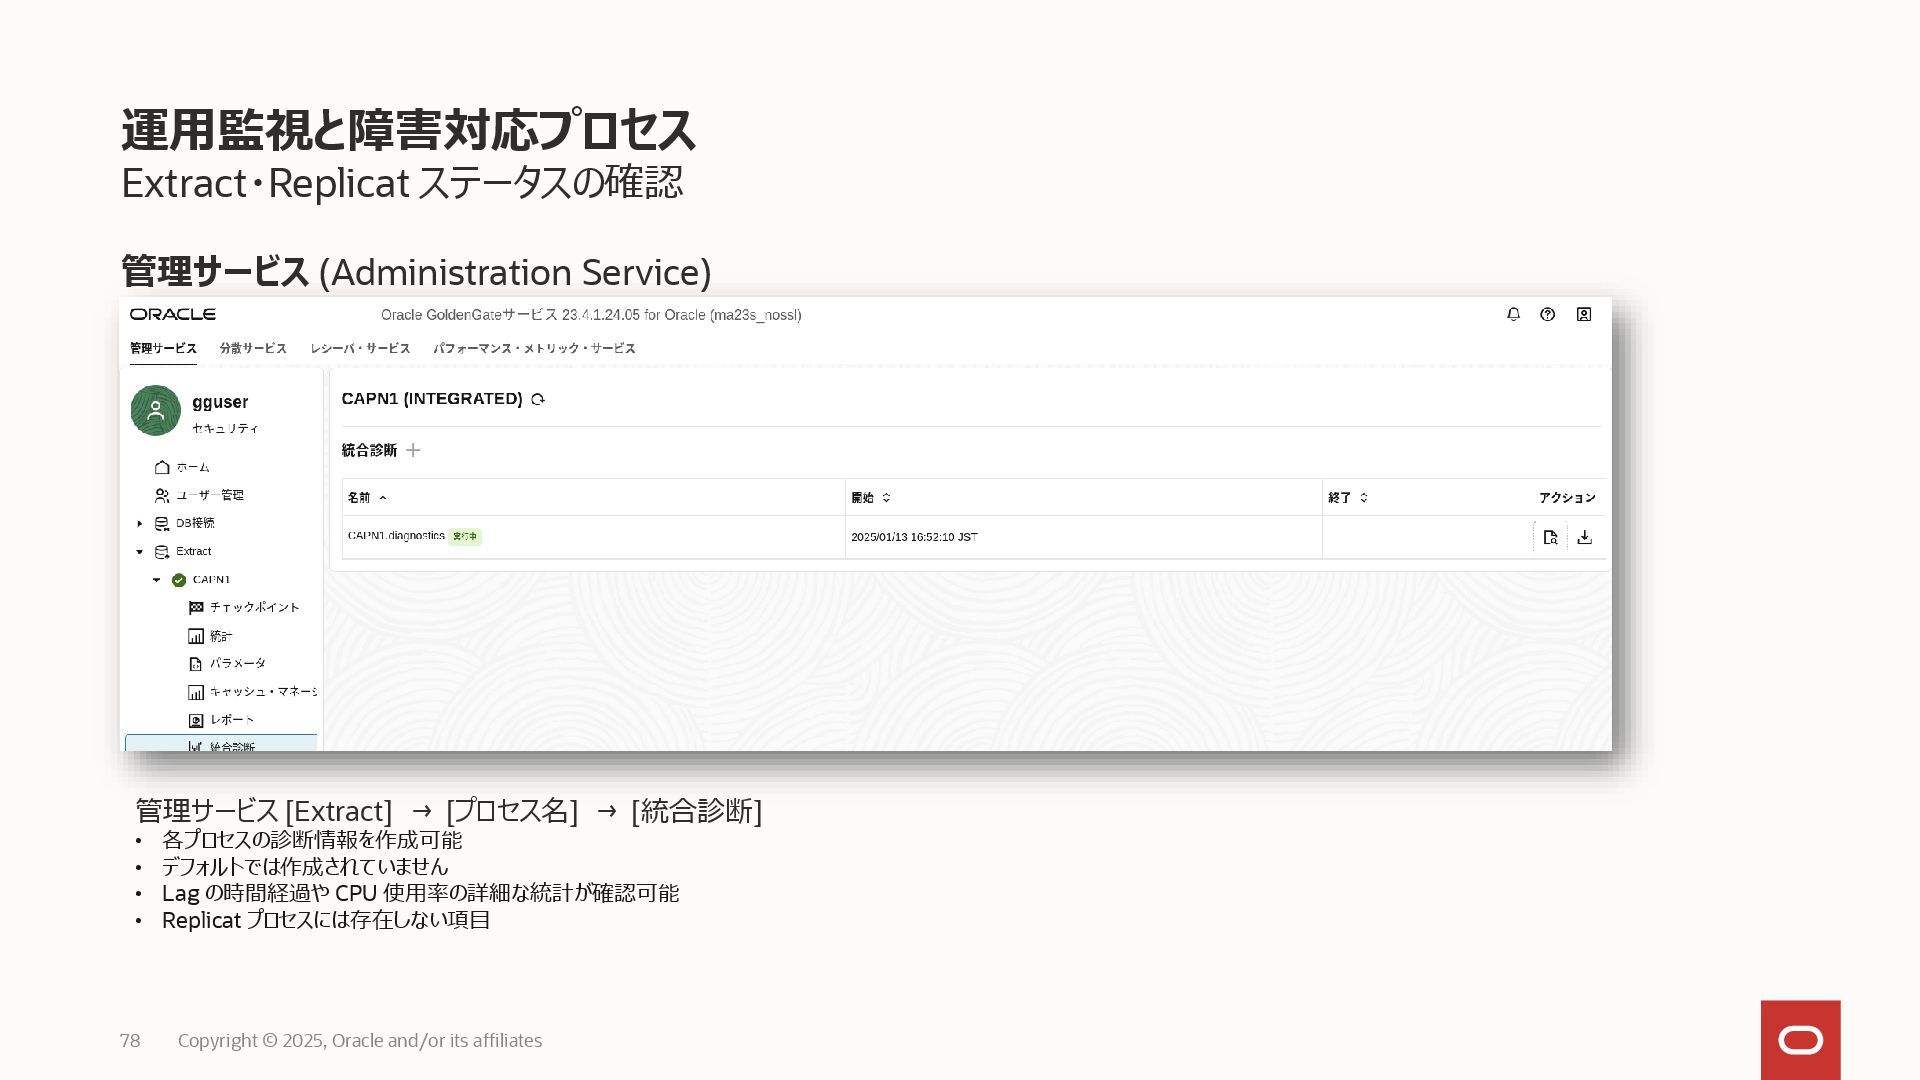
Task: Open レシーバ・サービス tab
Action: pyautogui.click(x=360, y=348)
